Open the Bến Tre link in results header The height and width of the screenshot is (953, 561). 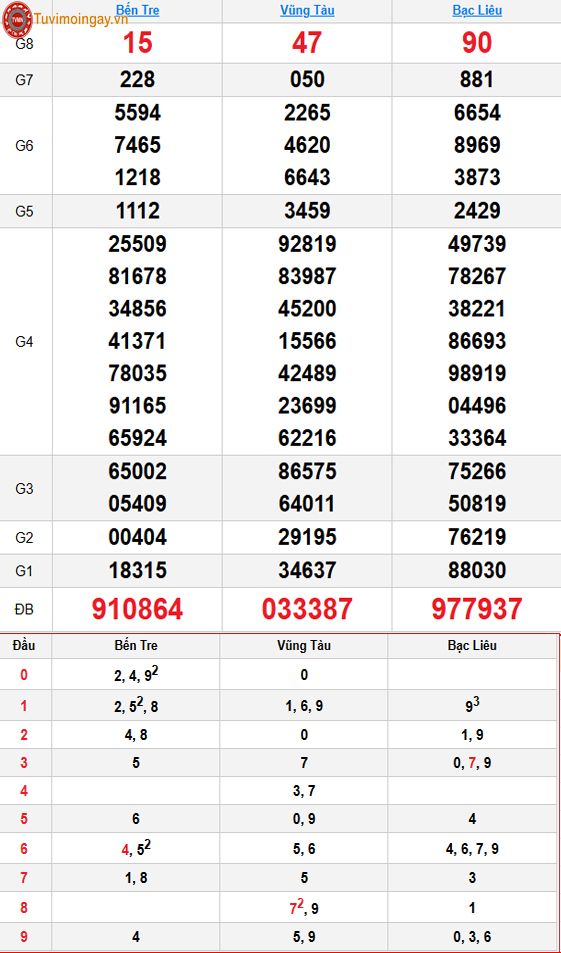[137, 10]
